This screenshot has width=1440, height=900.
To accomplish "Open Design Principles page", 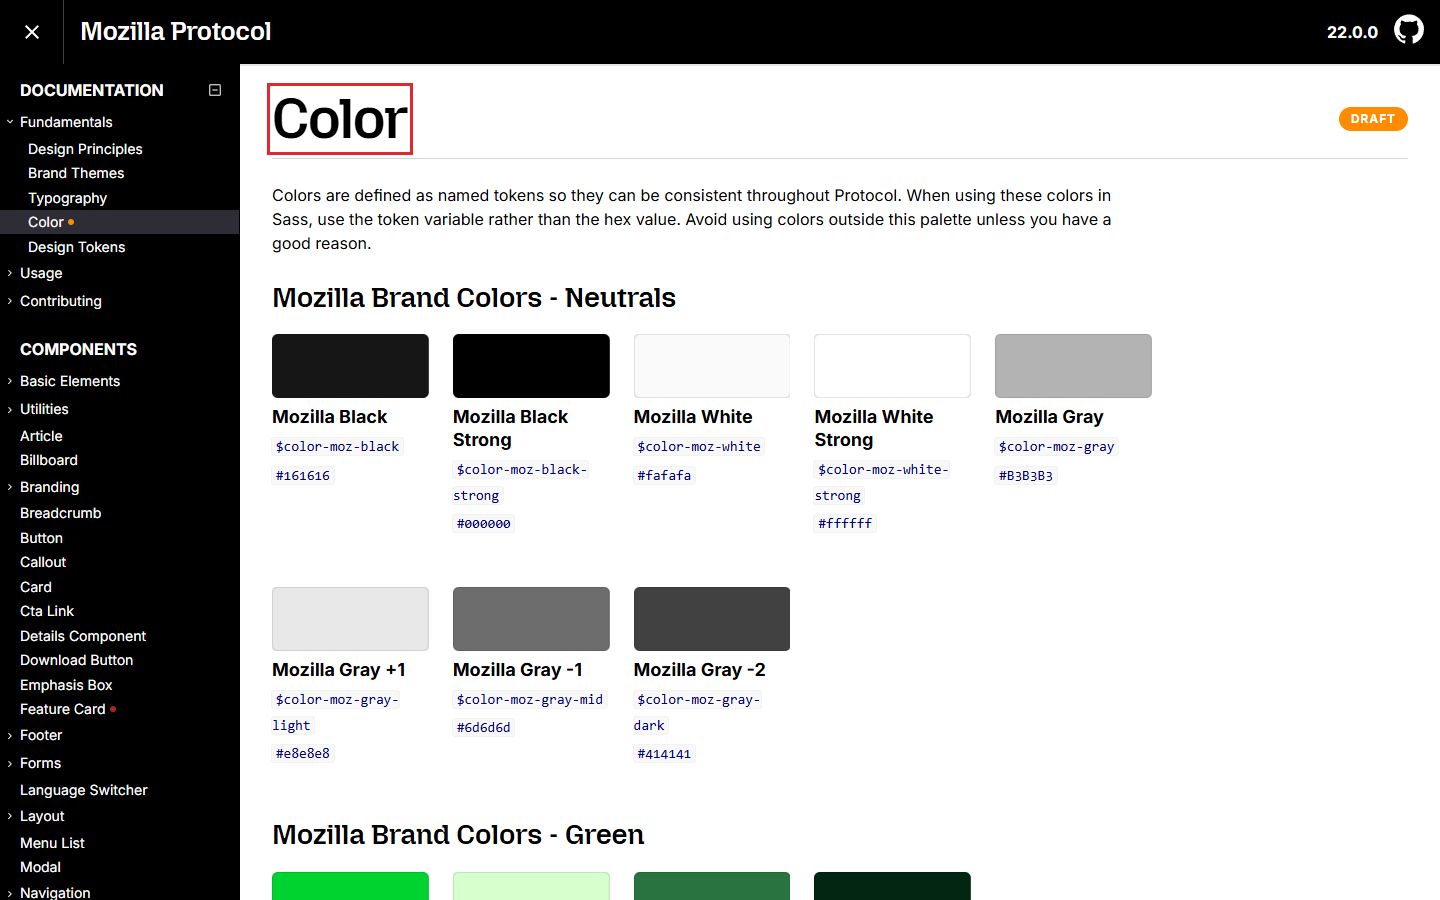I will [x=85, y=149].
